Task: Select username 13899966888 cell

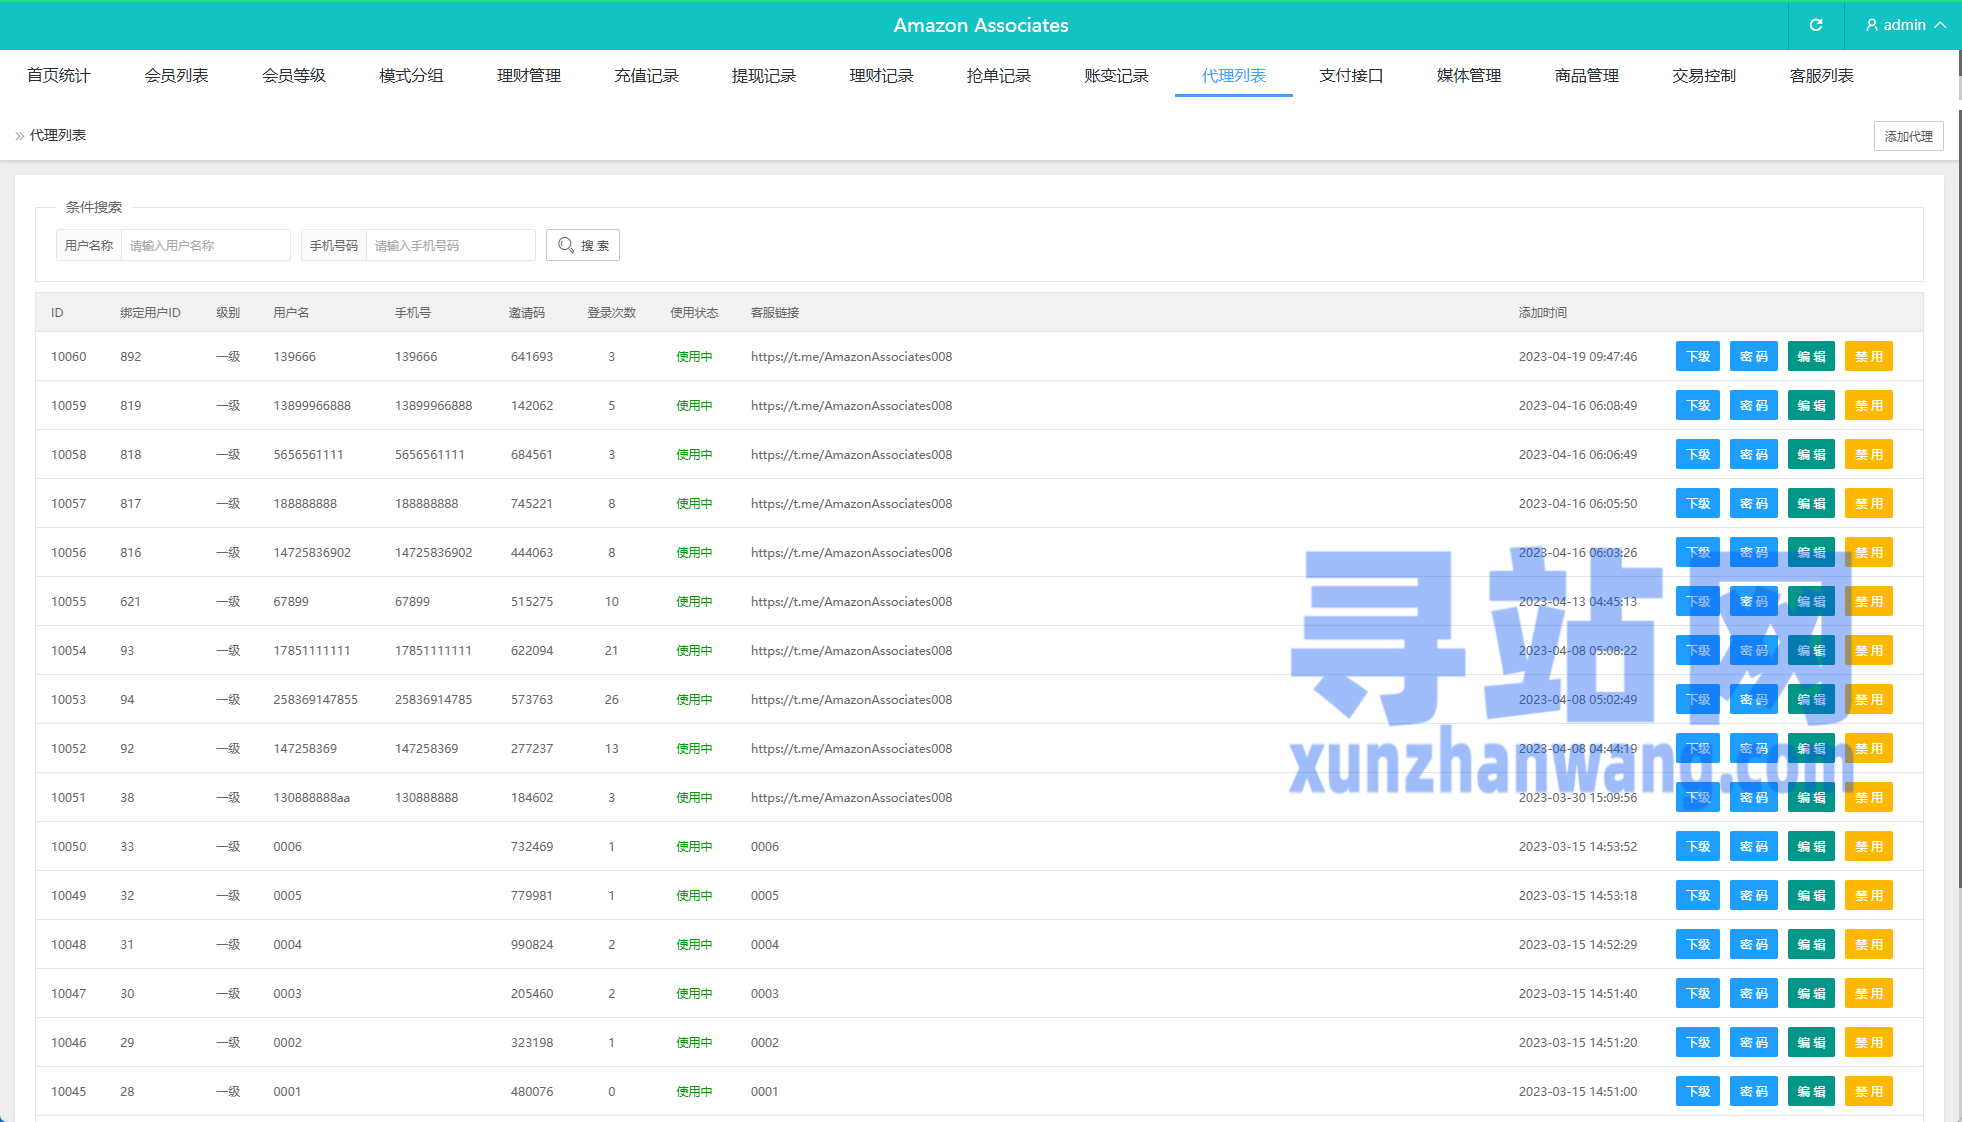Action: pos(312,405)
